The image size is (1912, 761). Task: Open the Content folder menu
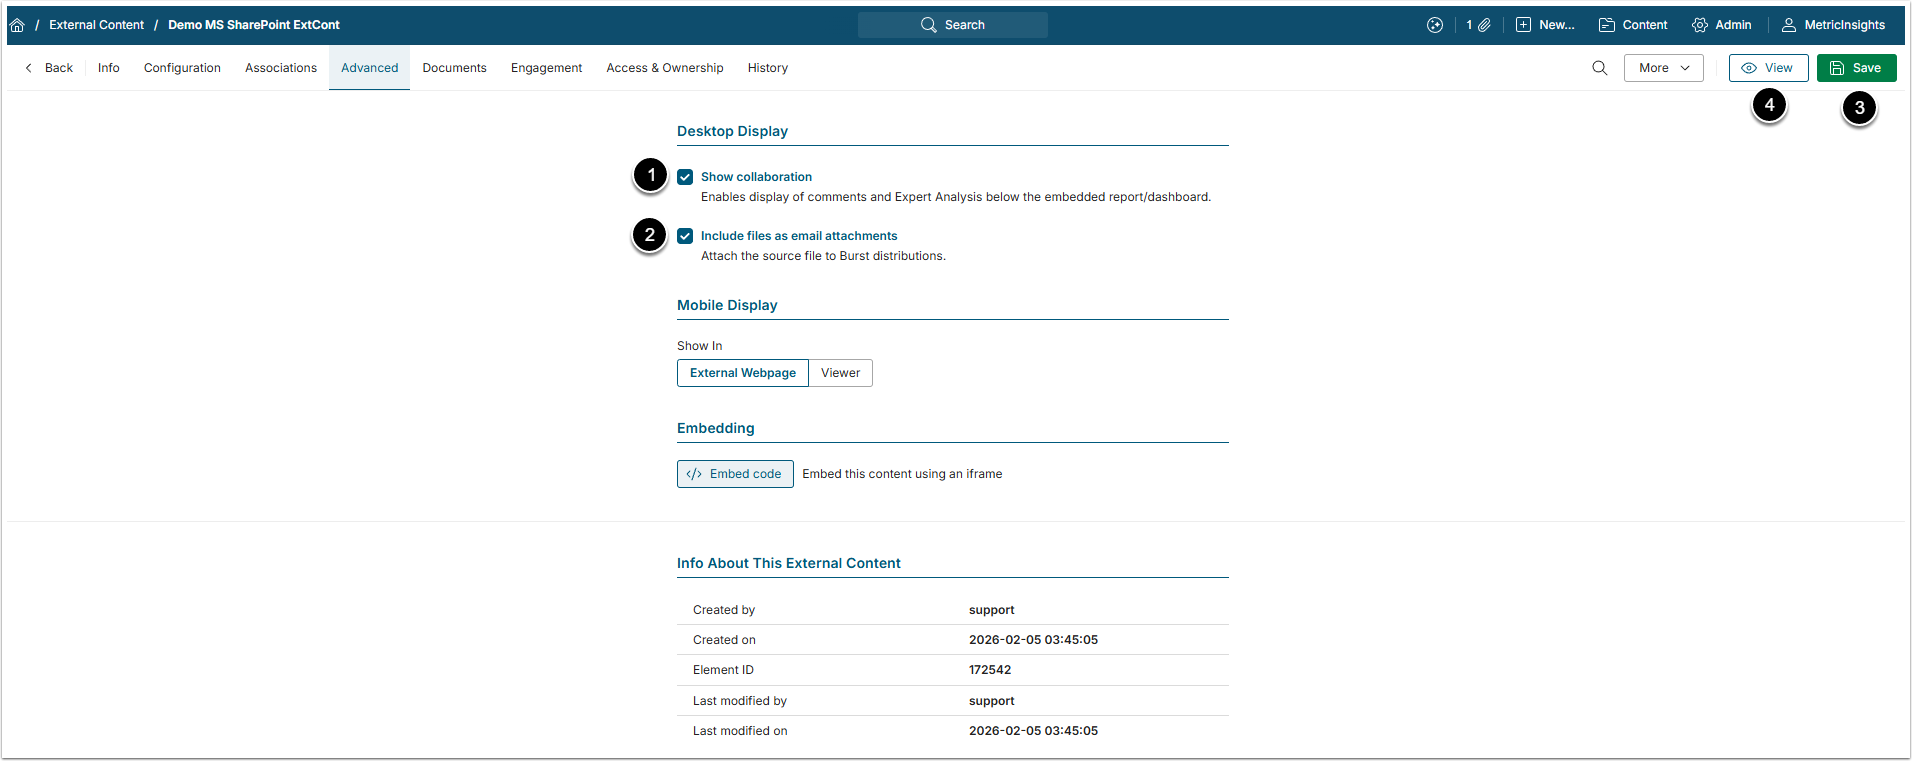pos(1633,25)
